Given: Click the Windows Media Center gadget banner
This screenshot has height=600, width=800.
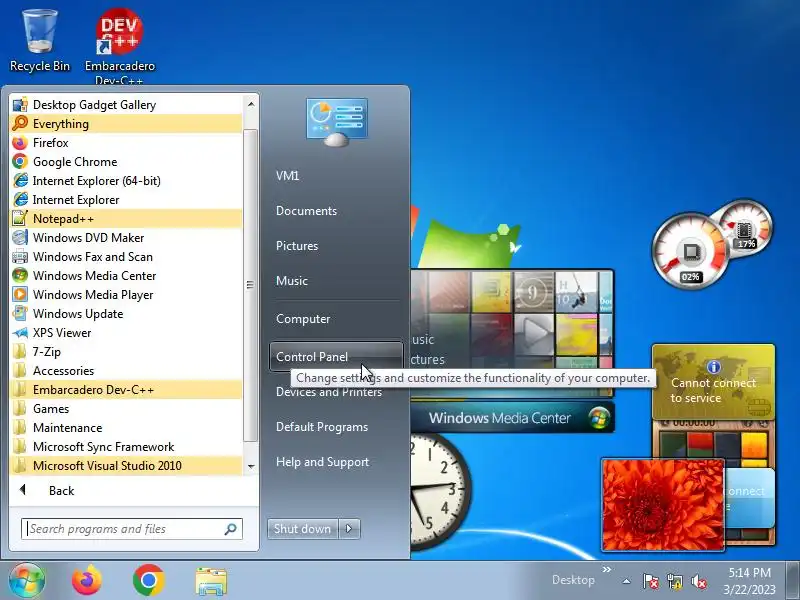Looking at the screenshot, I should [512, 418].
